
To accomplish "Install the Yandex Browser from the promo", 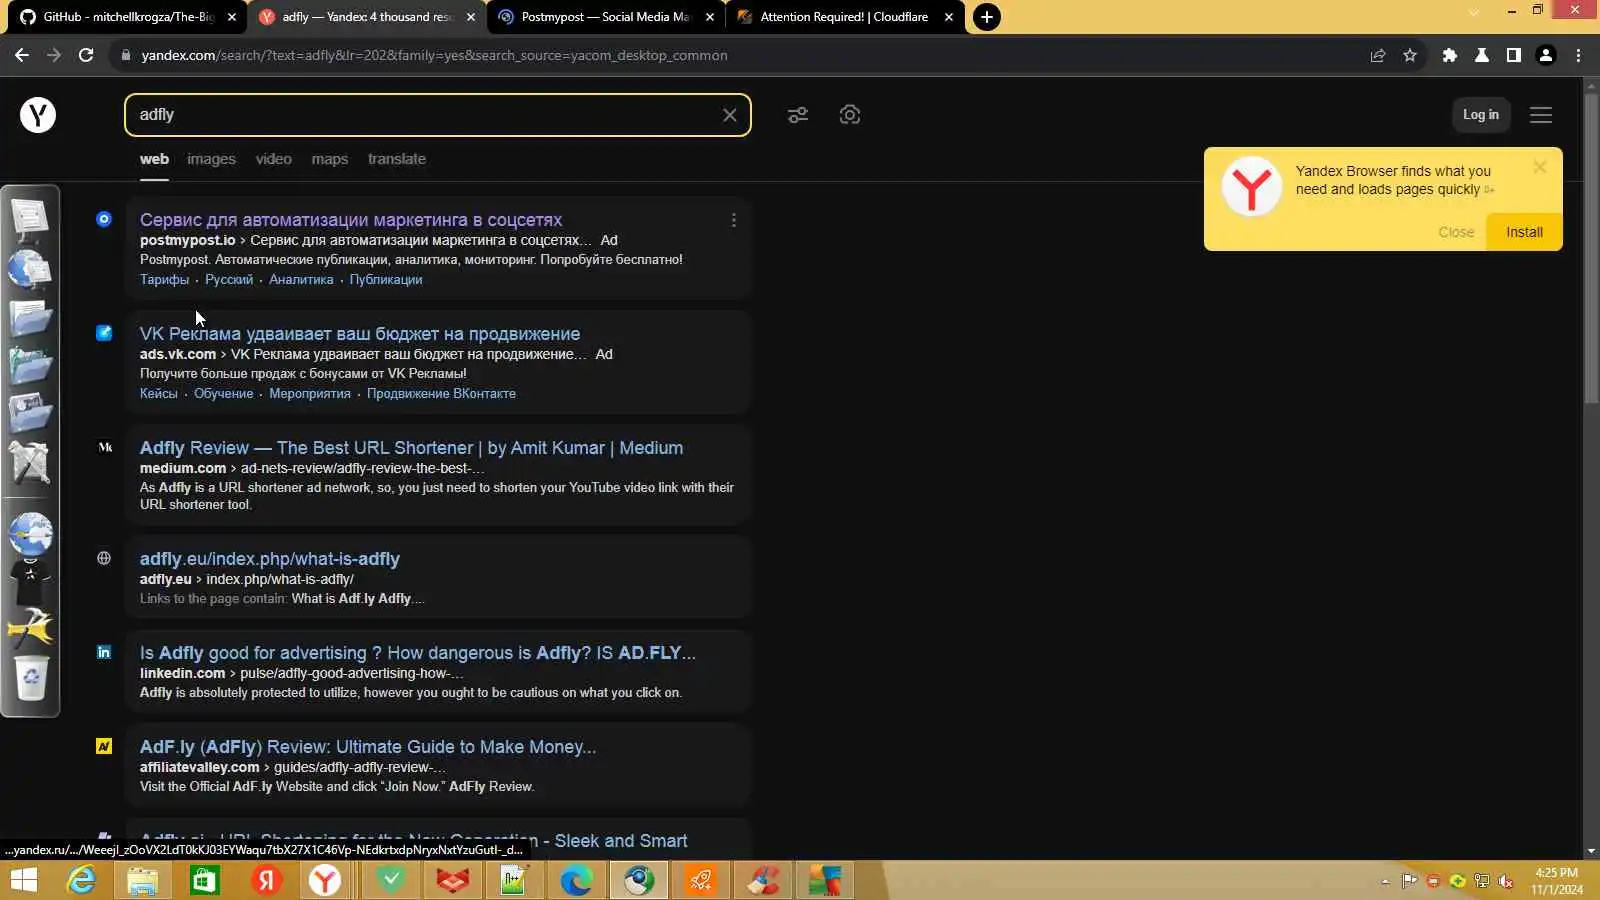I will [x=1524, y=232].
